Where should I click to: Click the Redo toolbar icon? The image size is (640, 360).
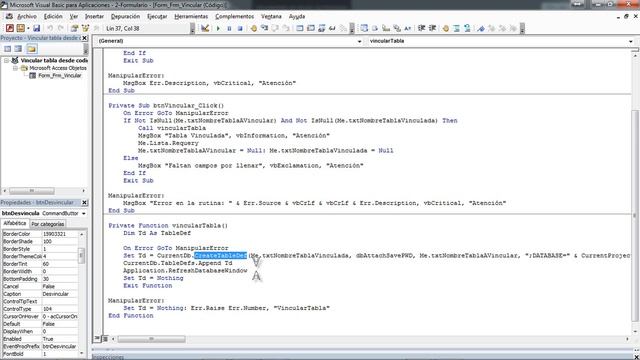point(60,28)
